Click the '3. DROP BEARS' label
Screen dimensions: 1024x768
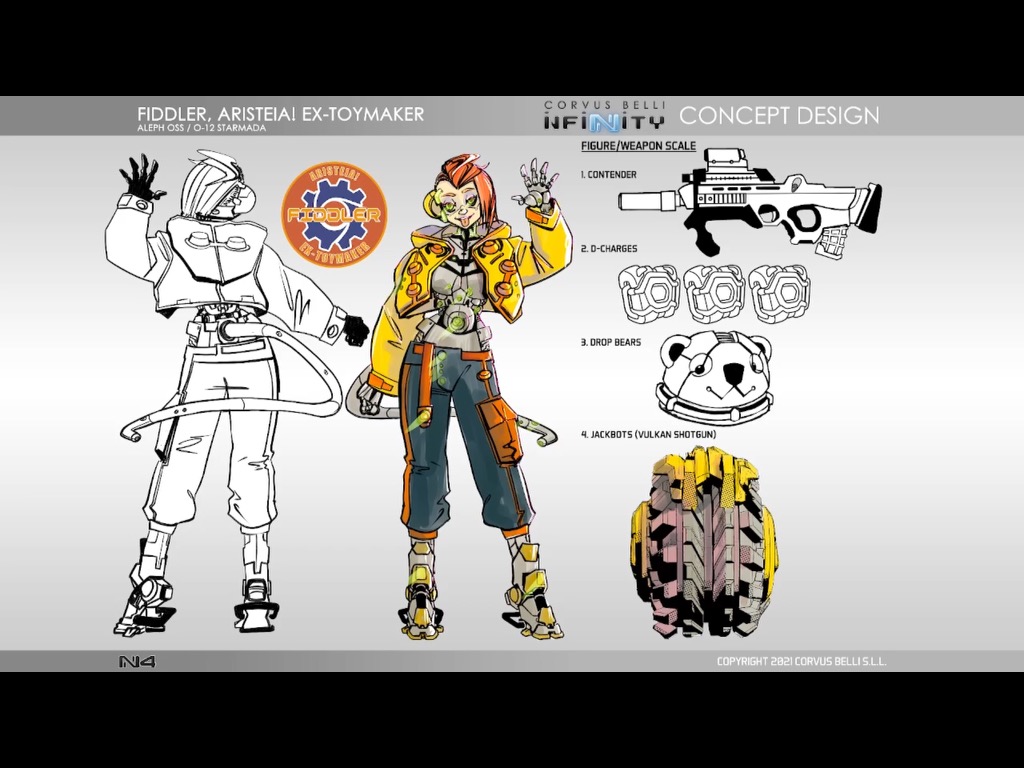tap(611, 342)
